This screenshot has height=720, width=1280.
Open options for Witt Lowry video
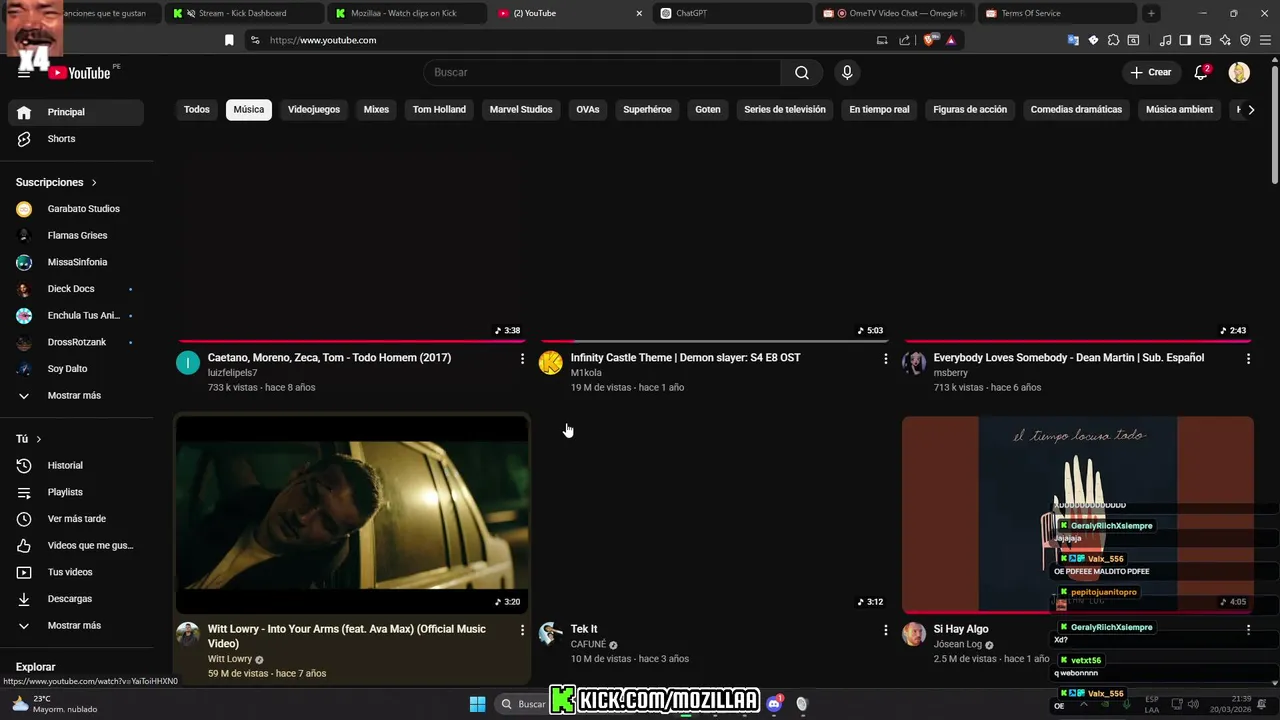click(522, 630)
